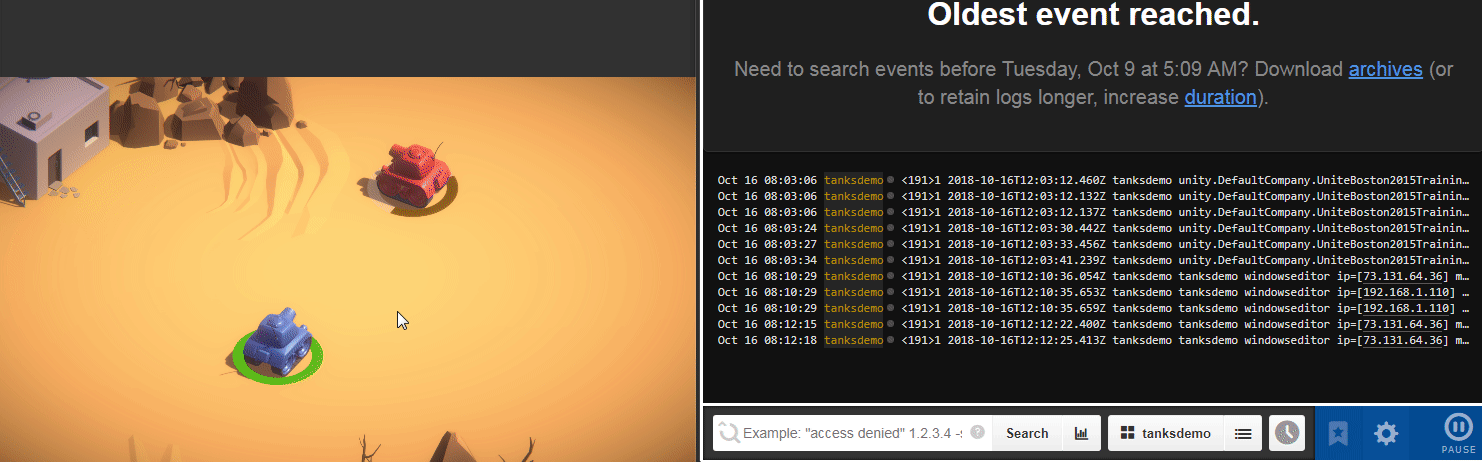Open the clock seek-to-time button
The image size is (1482, 462).
point(1287,433)
